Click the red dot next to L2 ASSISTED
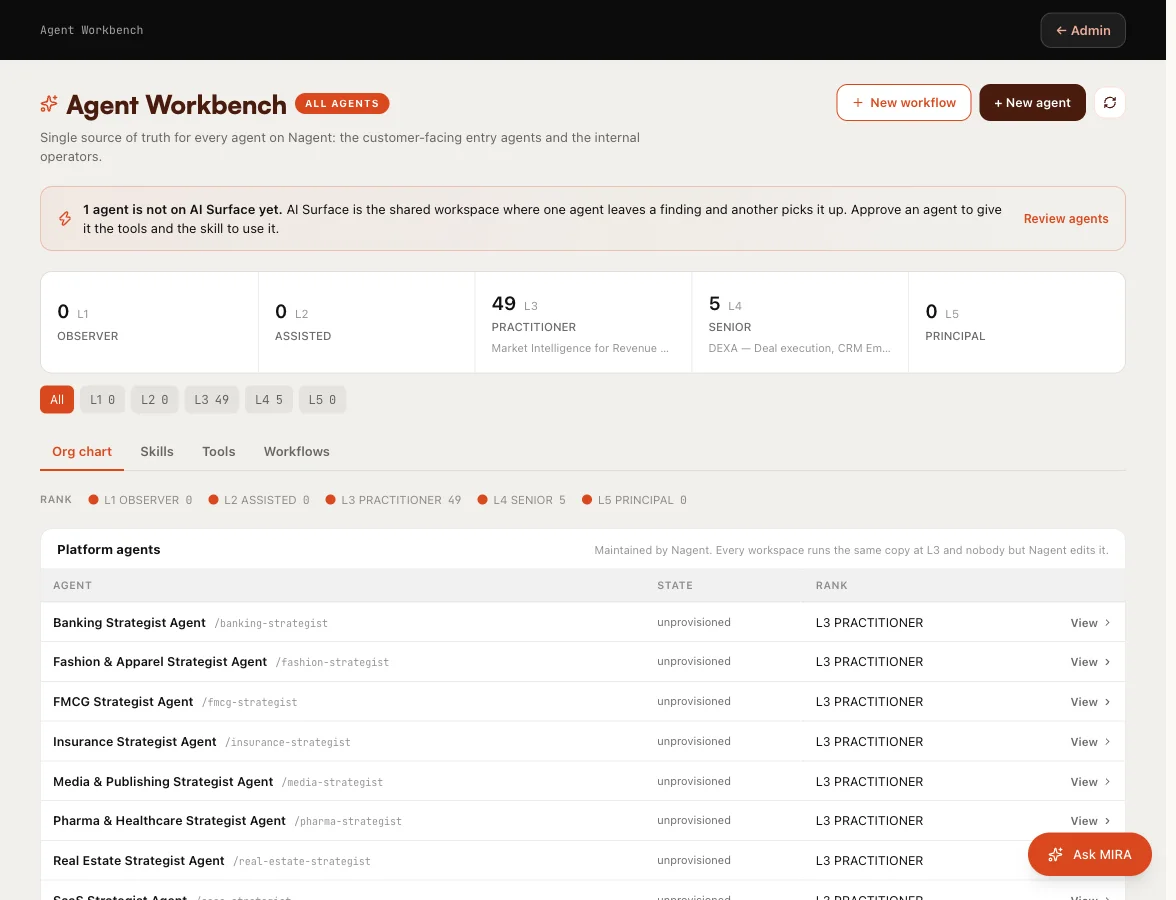 (x=213, y=500)
